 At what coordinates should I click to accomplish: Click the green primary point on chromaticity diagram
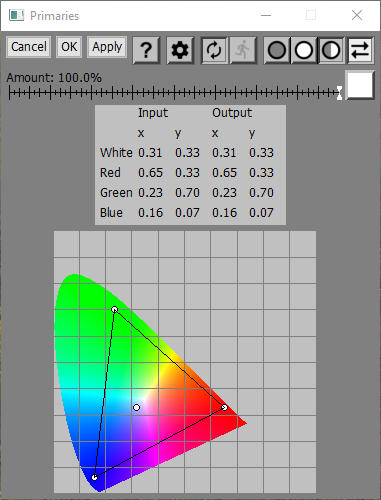click(114, 310)
